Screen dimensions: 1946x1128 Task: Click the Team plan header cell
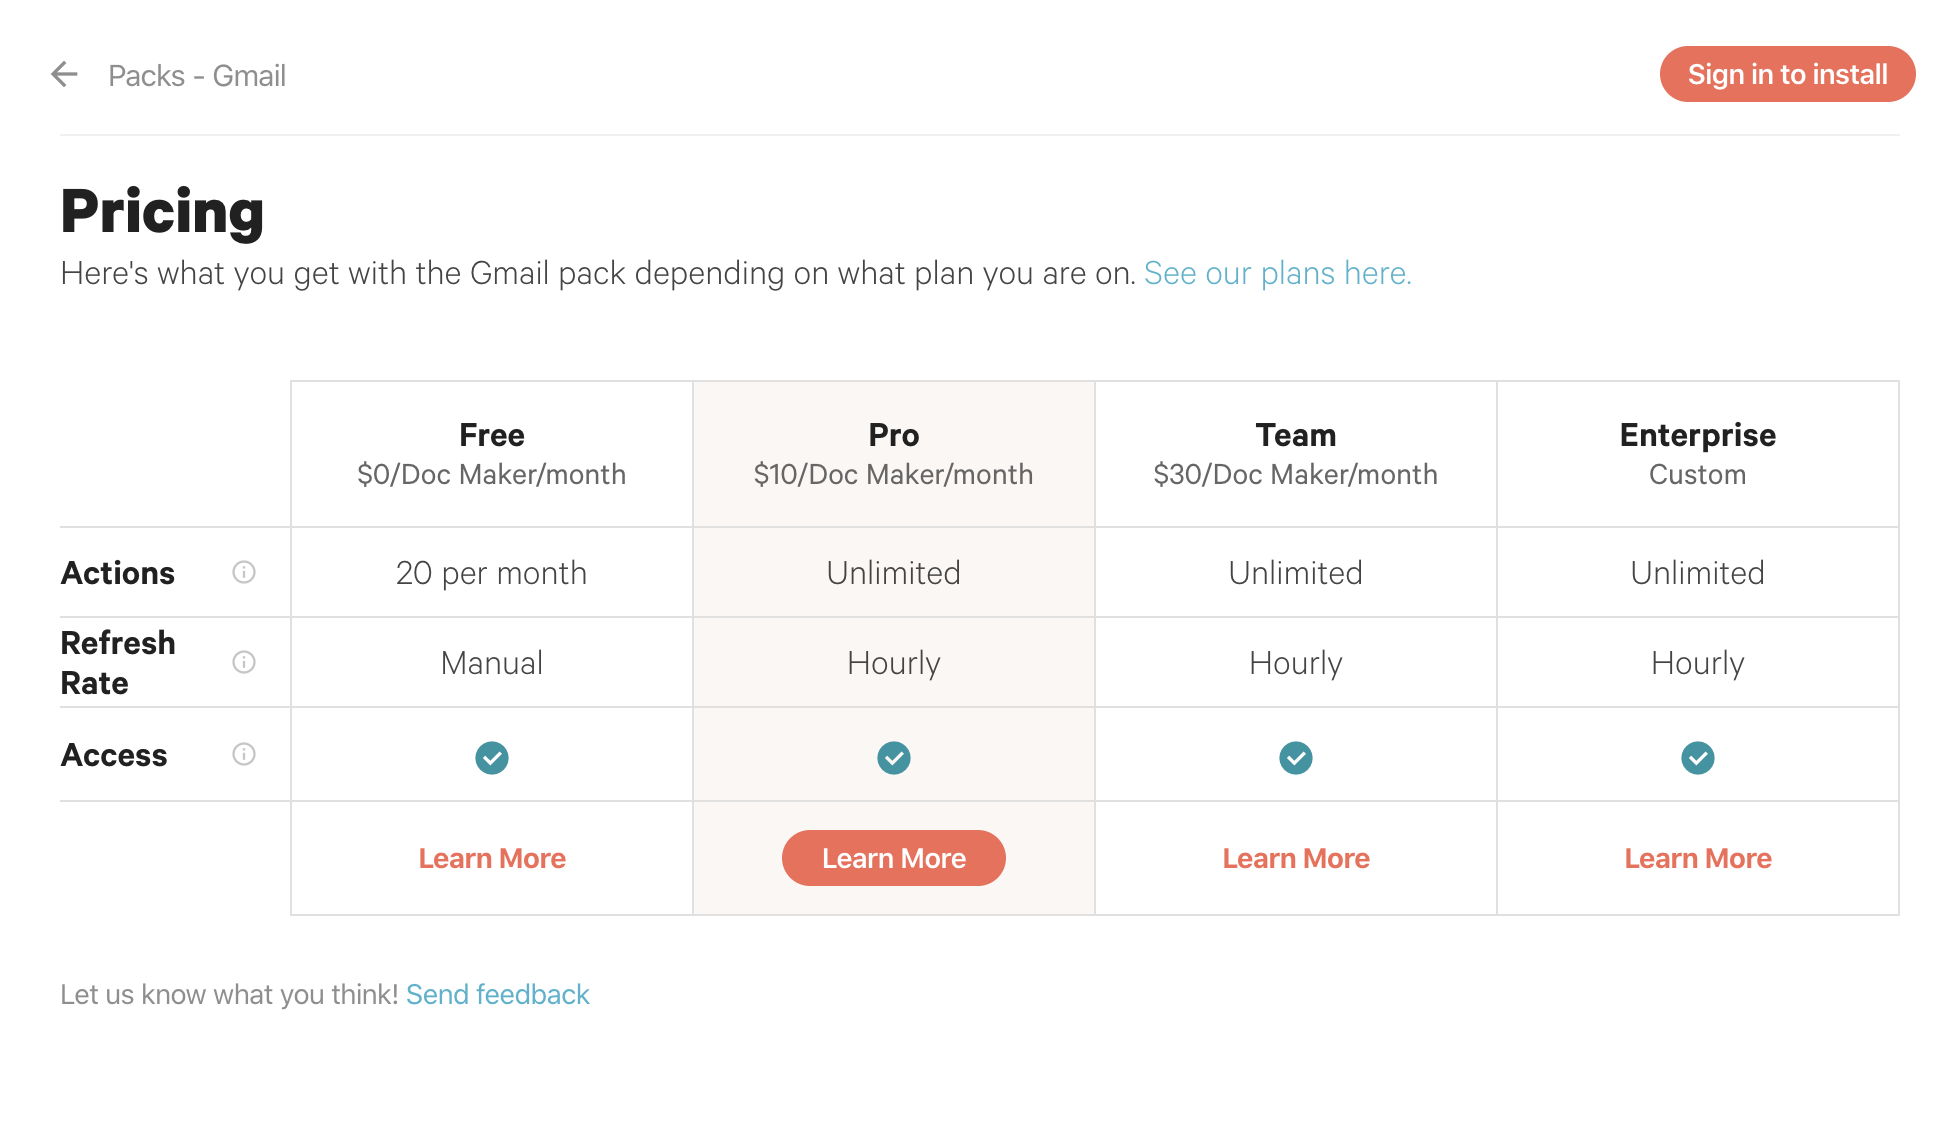click(1296, 454)
